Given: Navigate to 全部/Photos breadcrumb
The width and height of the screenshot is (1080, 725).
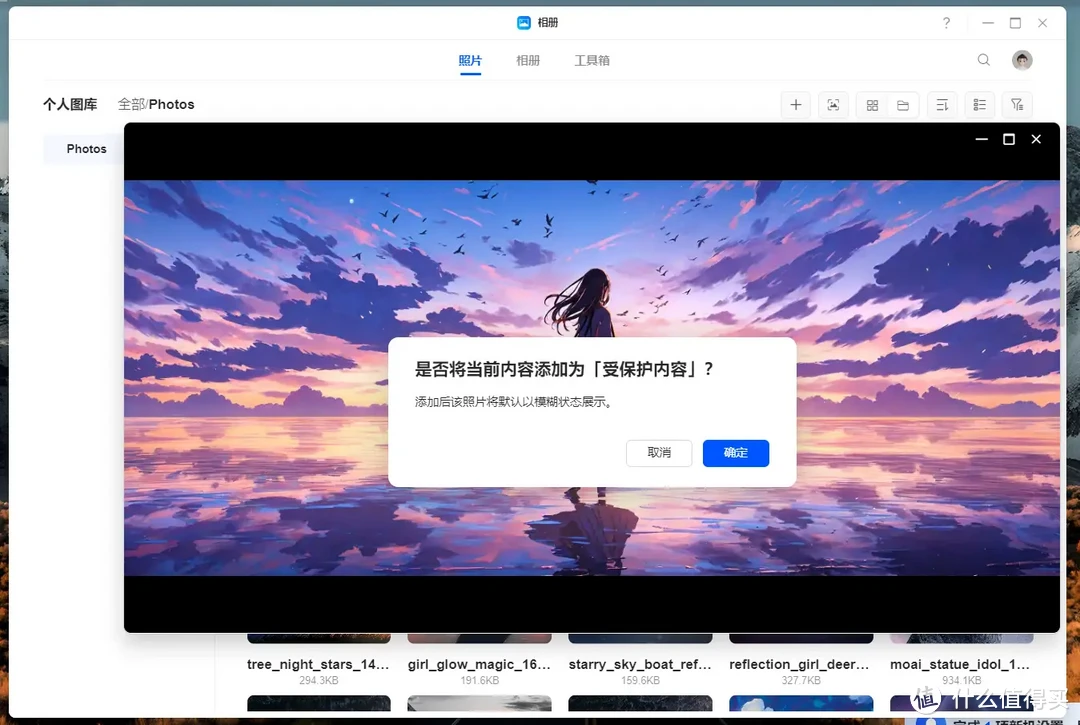Looking at the screenshot, I should click(x=156, y=103).
